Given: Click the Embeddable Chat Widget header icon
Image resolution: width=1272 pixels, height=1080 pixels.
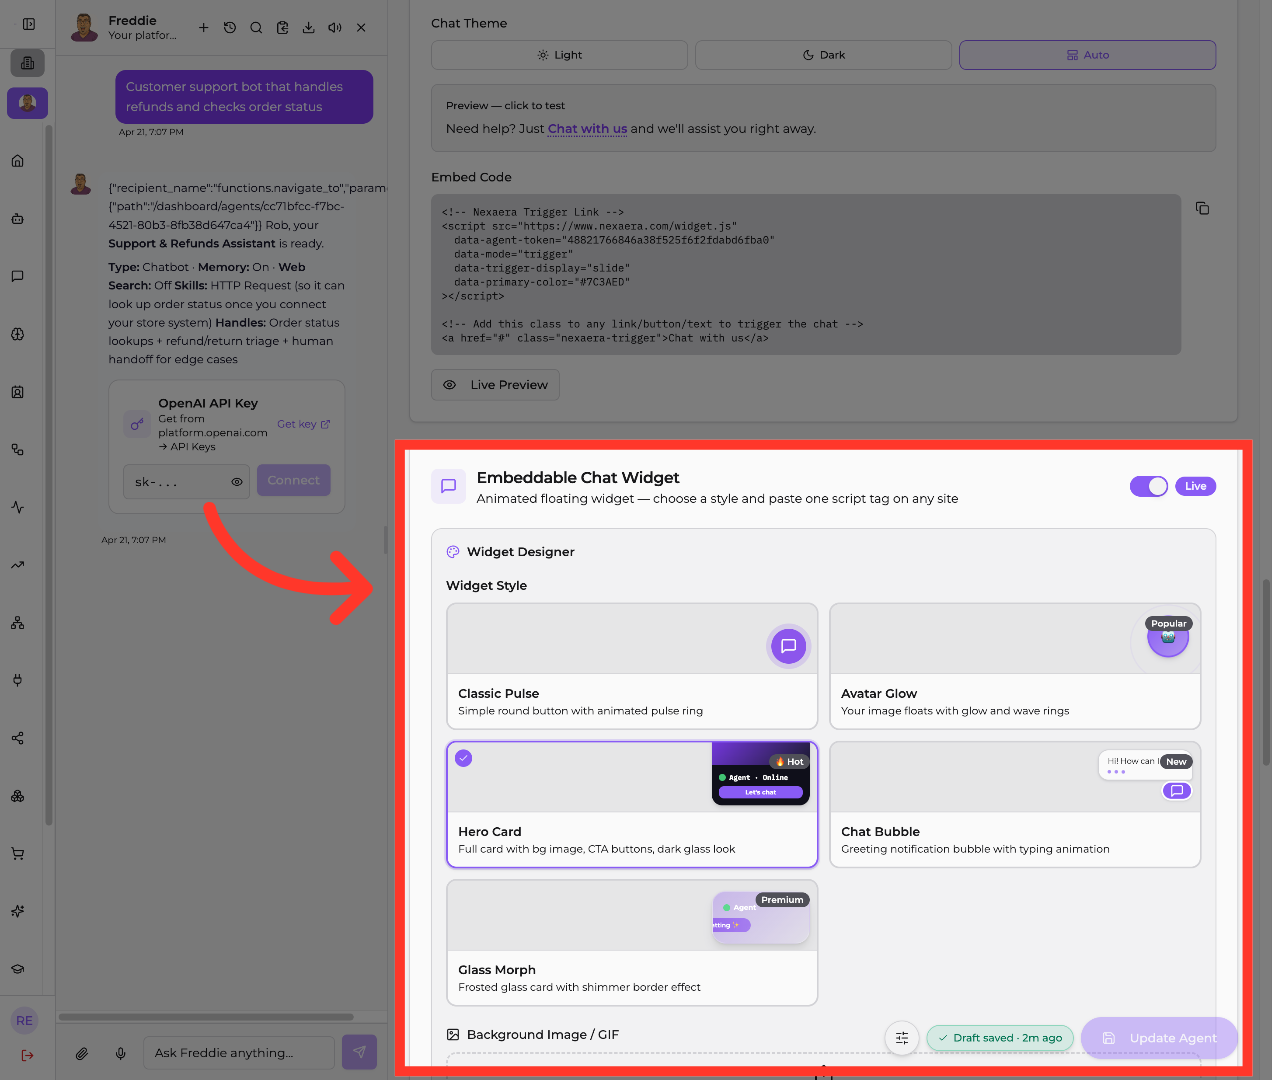Looking at the screenshot, I should coord(449,486).
